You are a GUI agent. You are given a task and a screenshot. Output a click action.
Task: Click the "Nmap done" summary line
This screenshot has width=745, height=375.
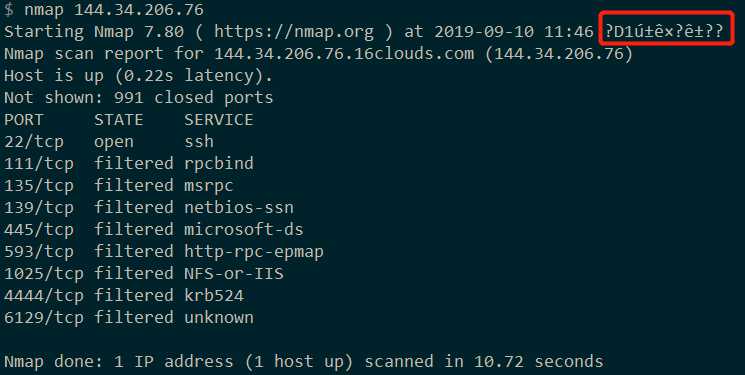tap(304, 361)
